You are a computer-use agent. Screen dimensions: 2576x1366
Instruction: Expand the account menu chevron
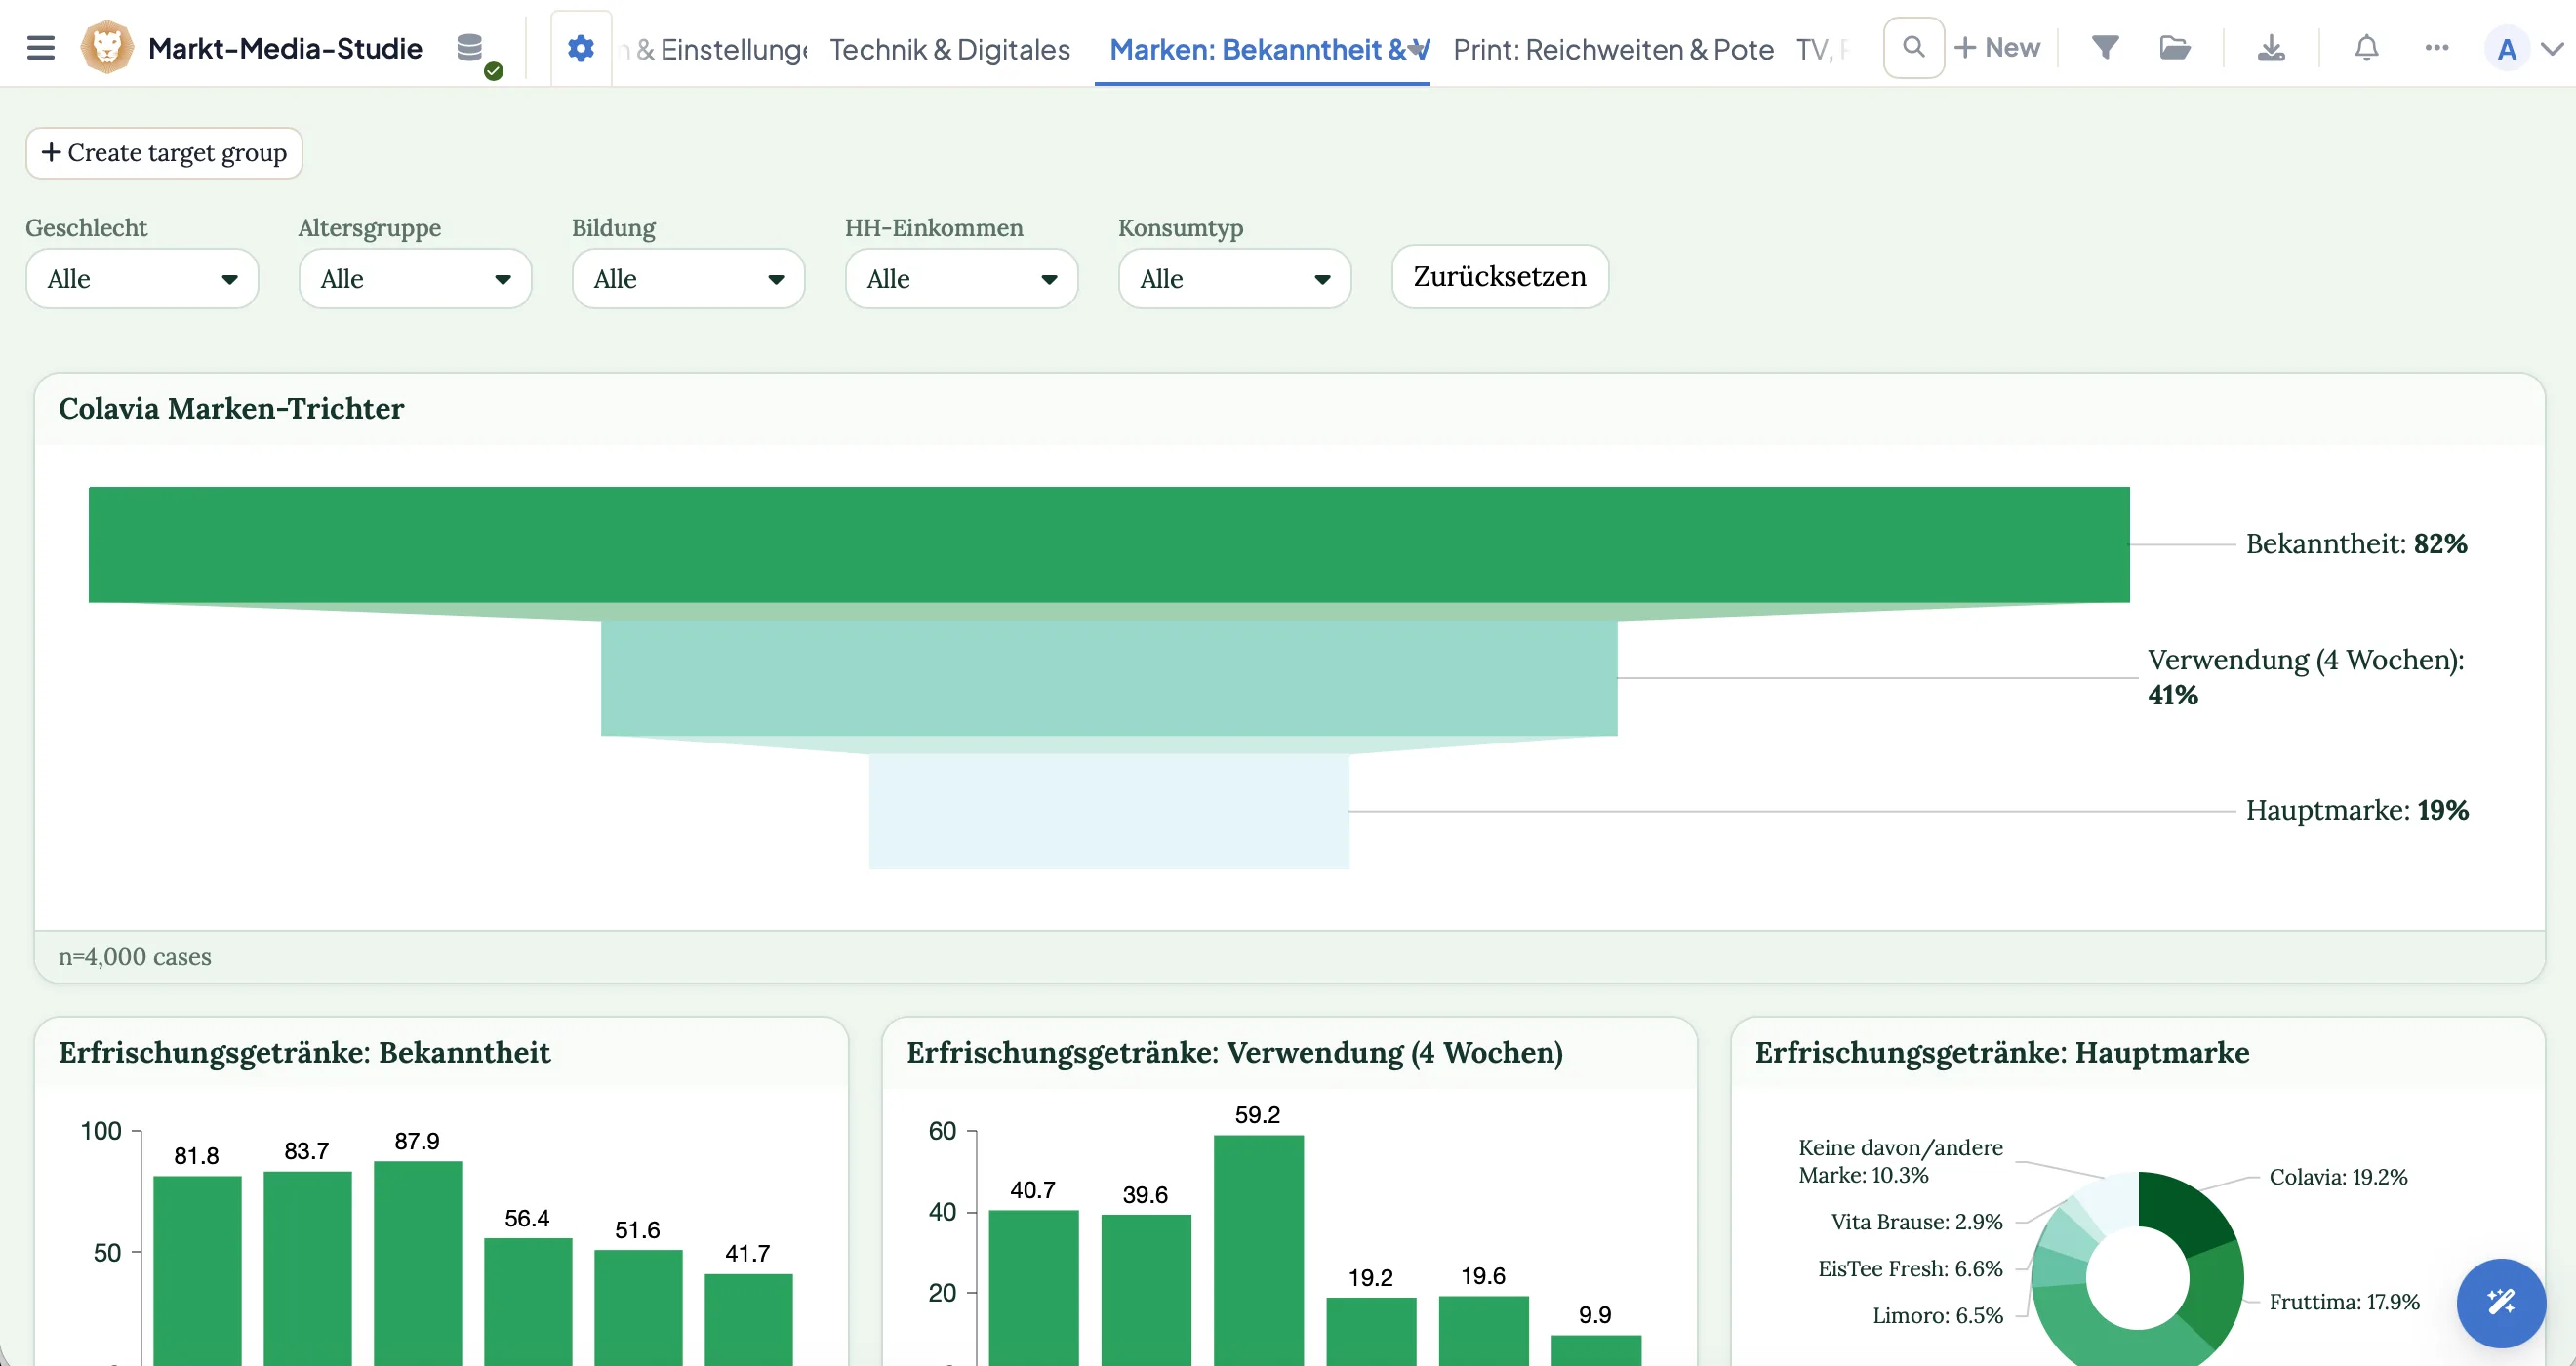[x=2553, y=48]
